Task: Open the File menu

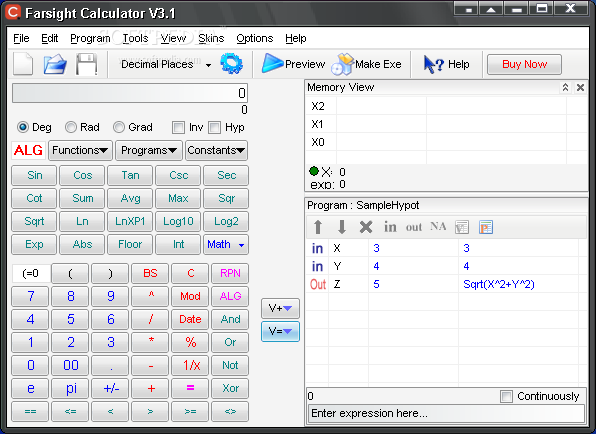Action: (21, 38)
